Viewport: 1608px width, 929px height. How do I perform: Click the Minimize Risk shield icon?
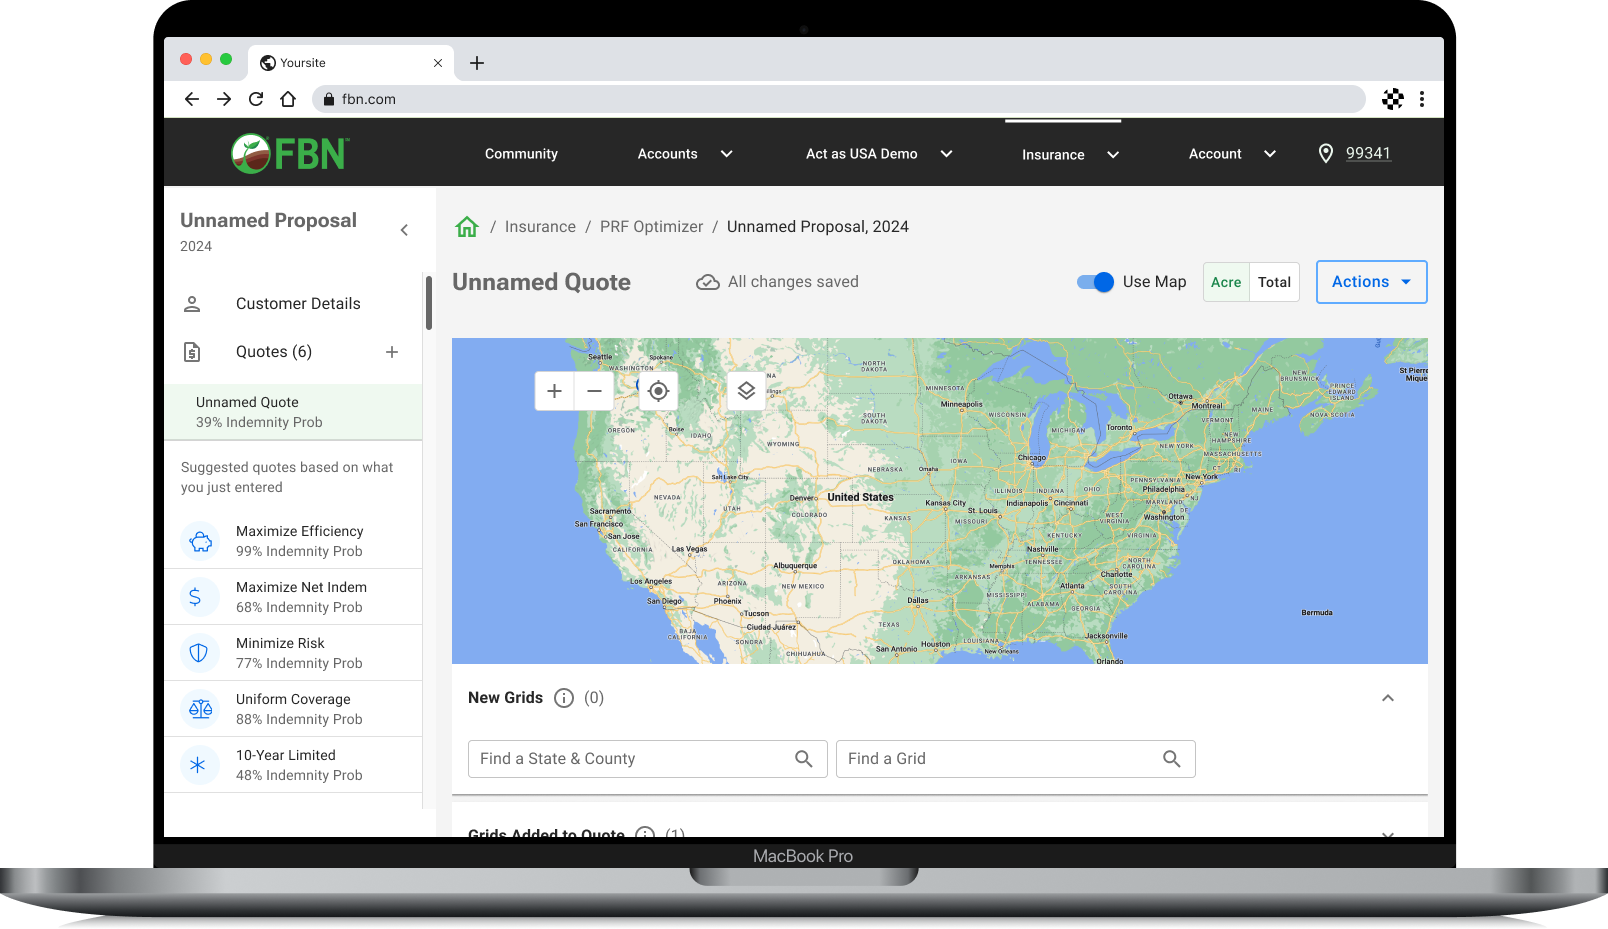click(199, 653)
